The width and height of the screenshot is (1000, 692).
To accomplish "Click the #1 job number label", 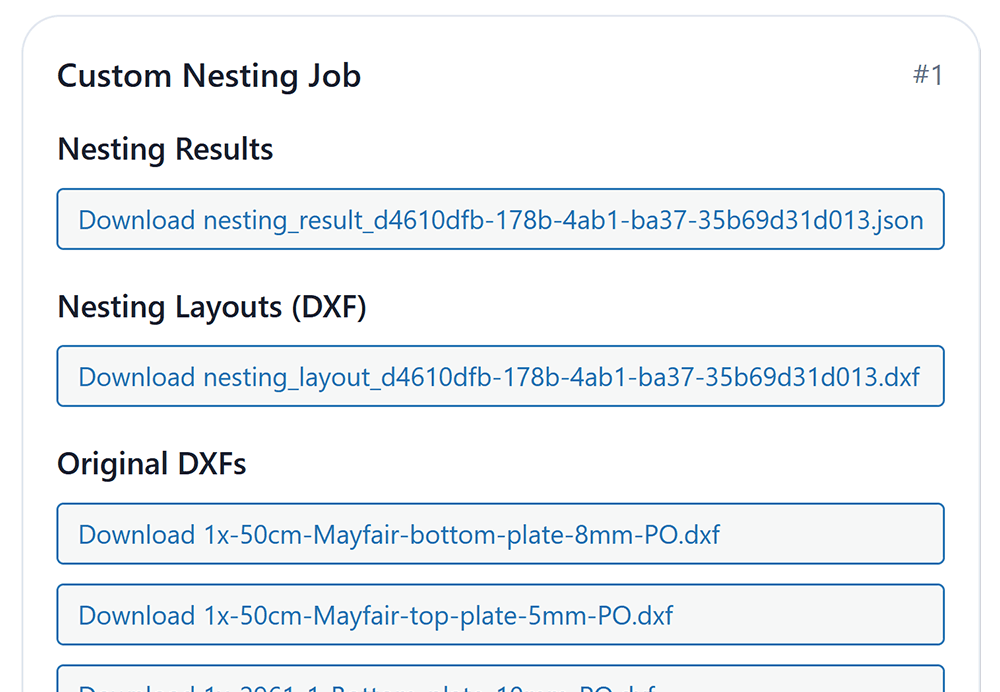I will click(x=927, y=76).
